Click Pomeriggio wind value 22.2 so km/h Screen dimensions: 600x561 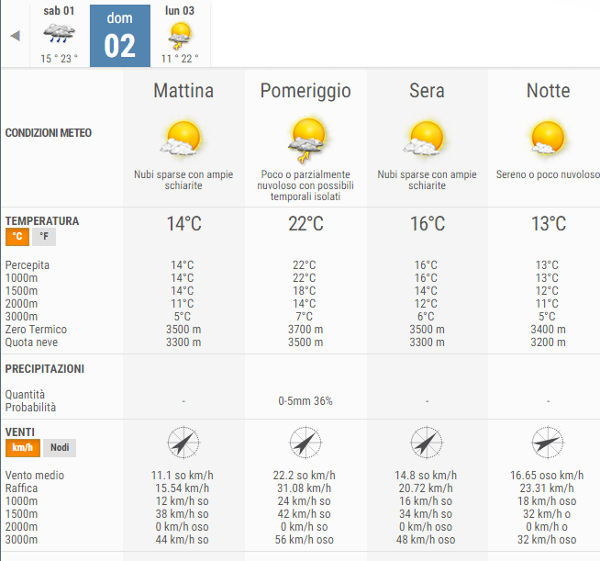click(x=304, y=475)
